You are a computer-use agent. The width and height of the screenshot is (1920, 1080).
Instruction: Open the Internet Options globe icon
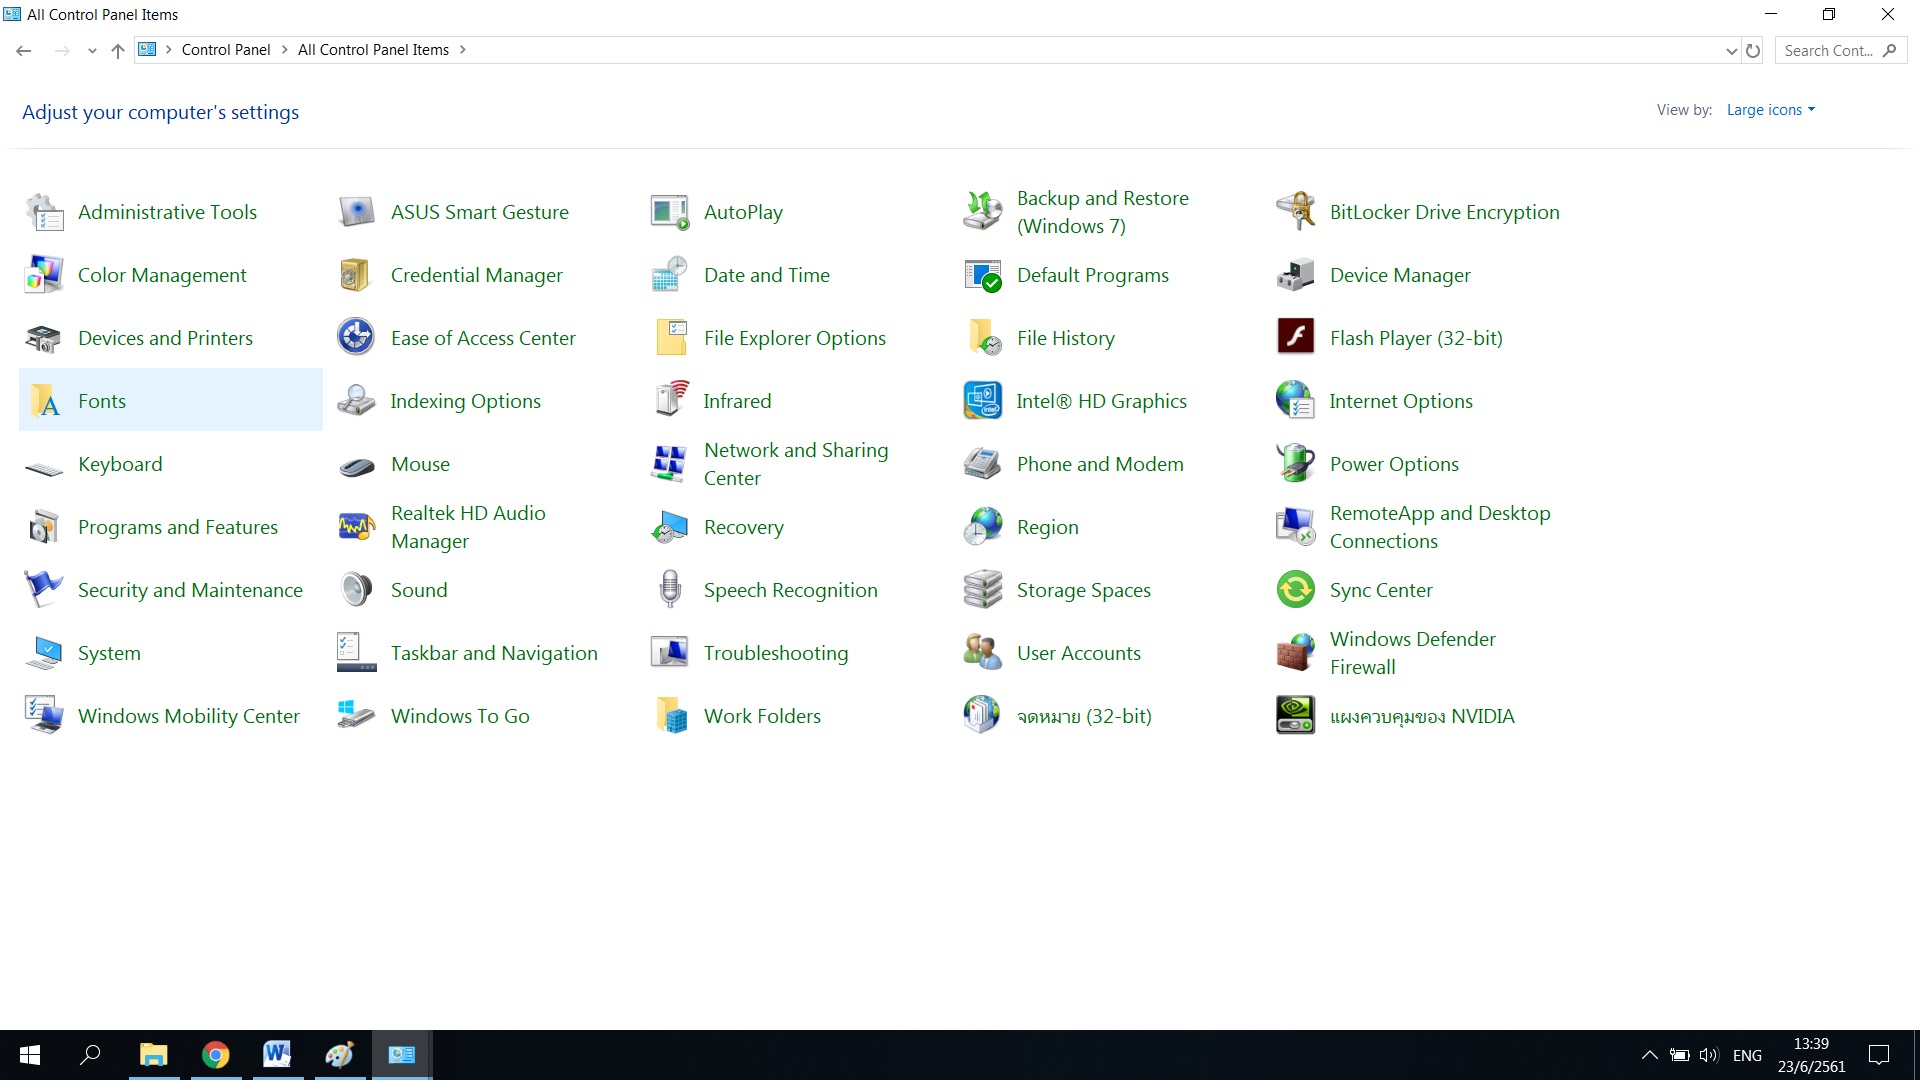click(x=1296, y=401)
